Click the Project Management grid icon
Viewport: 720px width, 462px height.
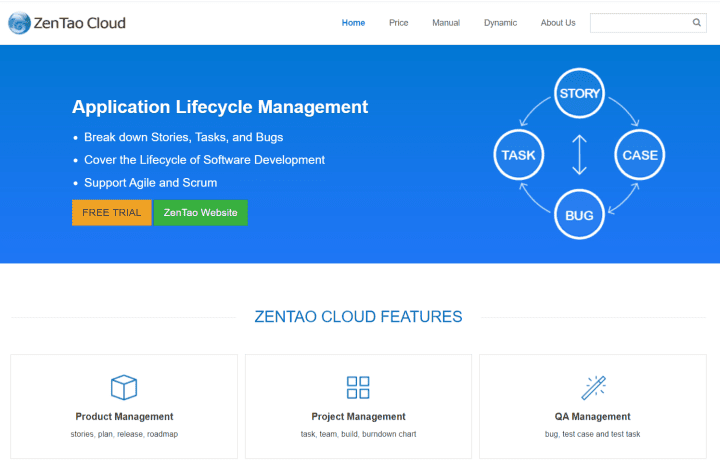point(358,387)
